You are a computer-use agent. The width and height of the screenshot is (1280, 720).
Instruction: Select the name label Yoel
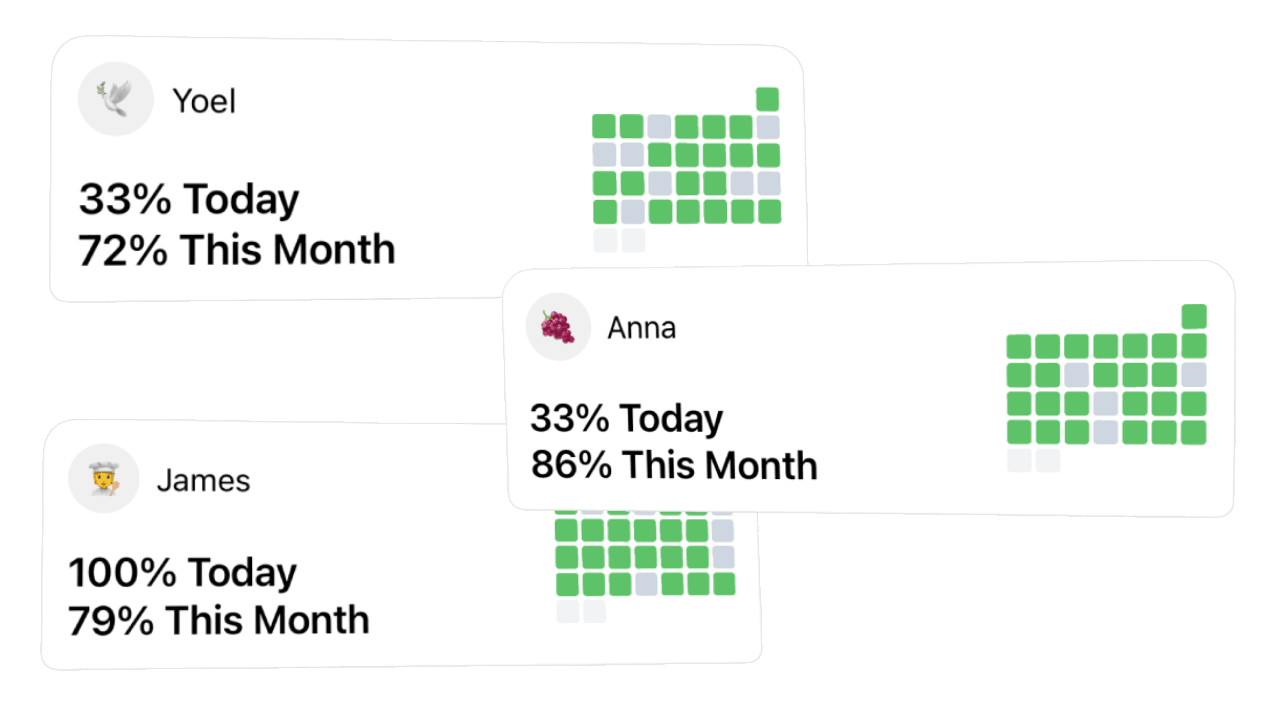pos(204,101)
